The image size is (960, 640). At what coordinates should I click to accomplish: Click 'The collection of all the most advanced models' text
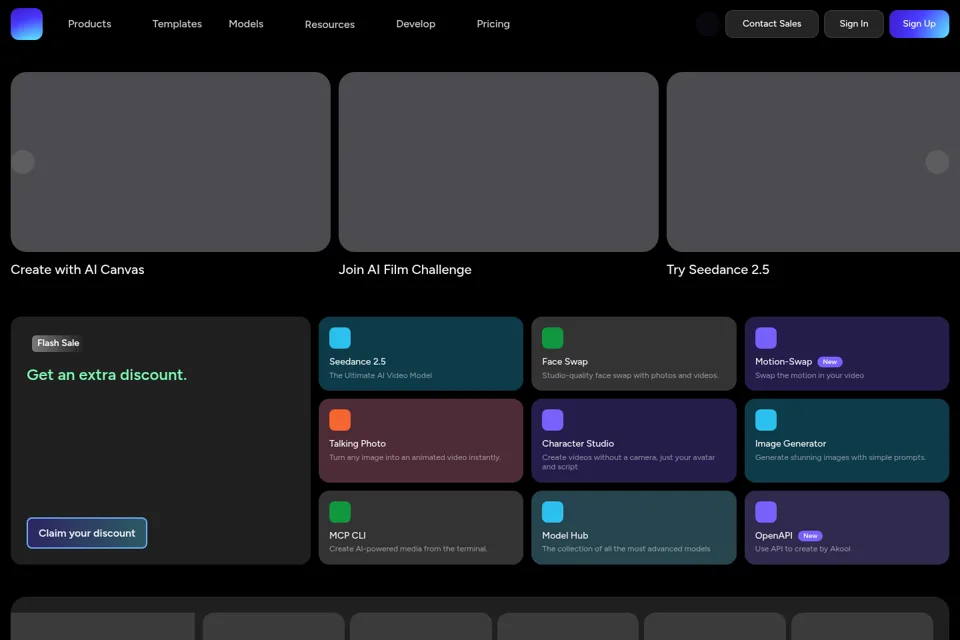pyautogui.click(x=626, y=549)
